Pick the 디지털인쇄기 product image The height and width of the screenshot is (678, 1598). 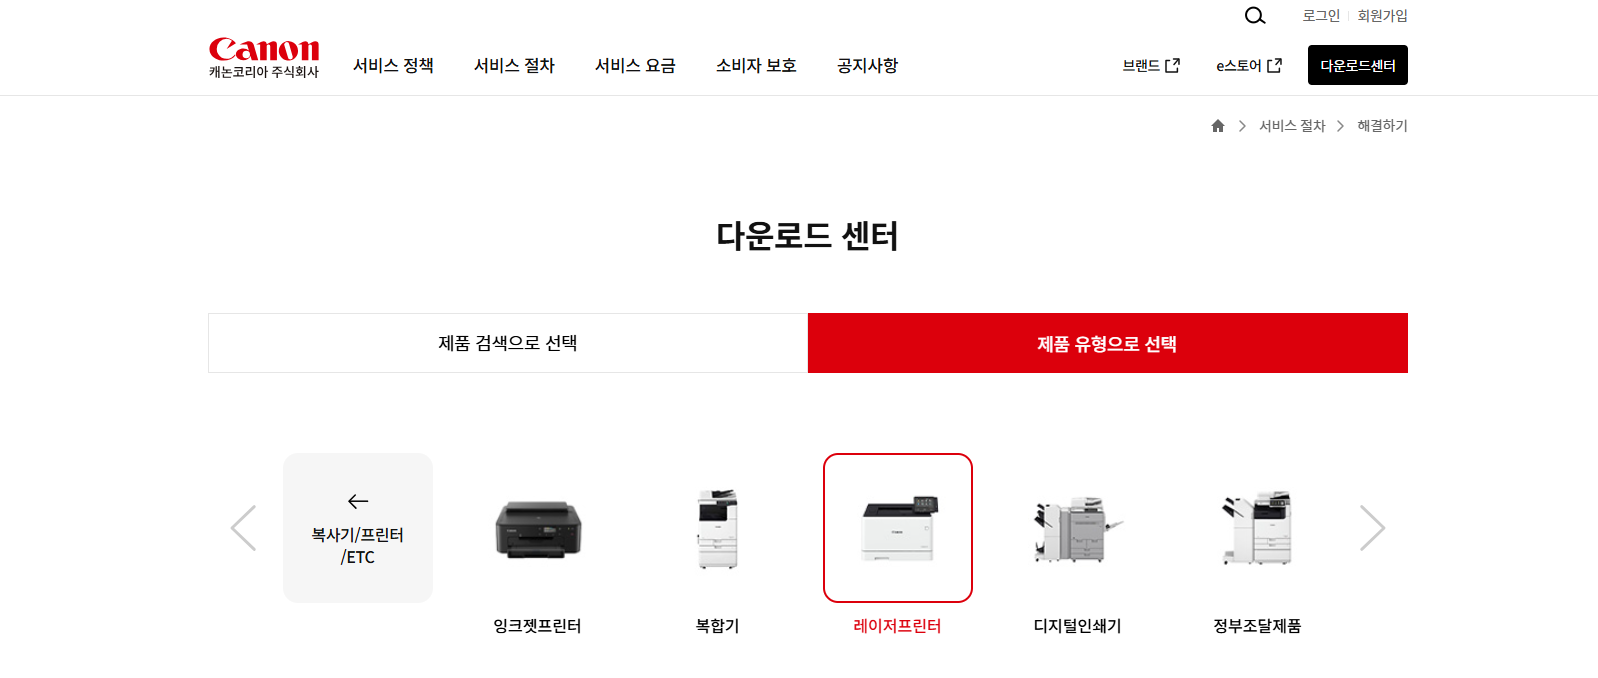[x=1078, y=528]
